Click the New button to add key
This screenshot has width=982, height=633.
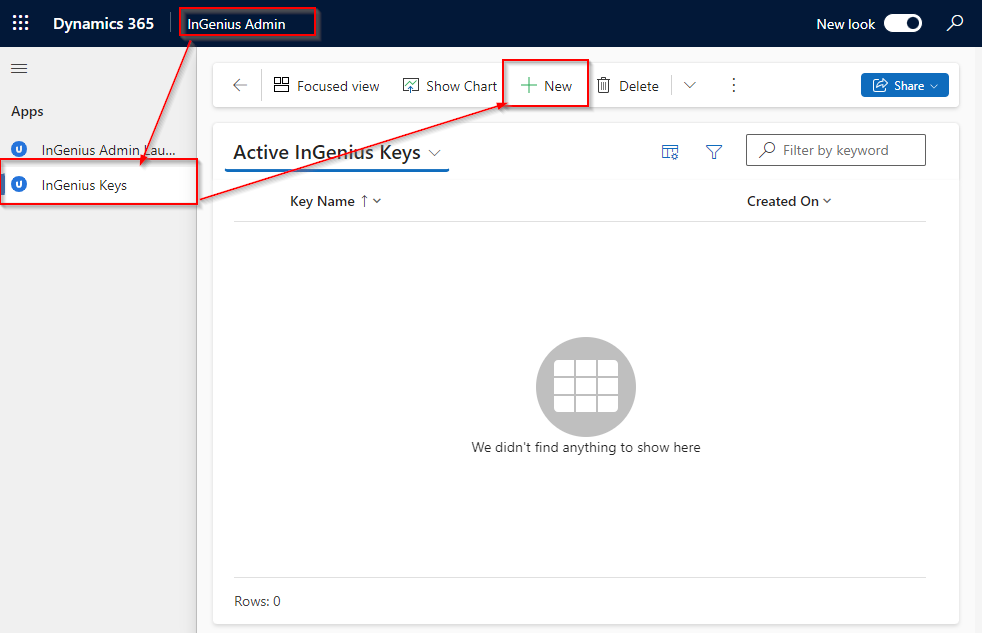pos(546,86)
